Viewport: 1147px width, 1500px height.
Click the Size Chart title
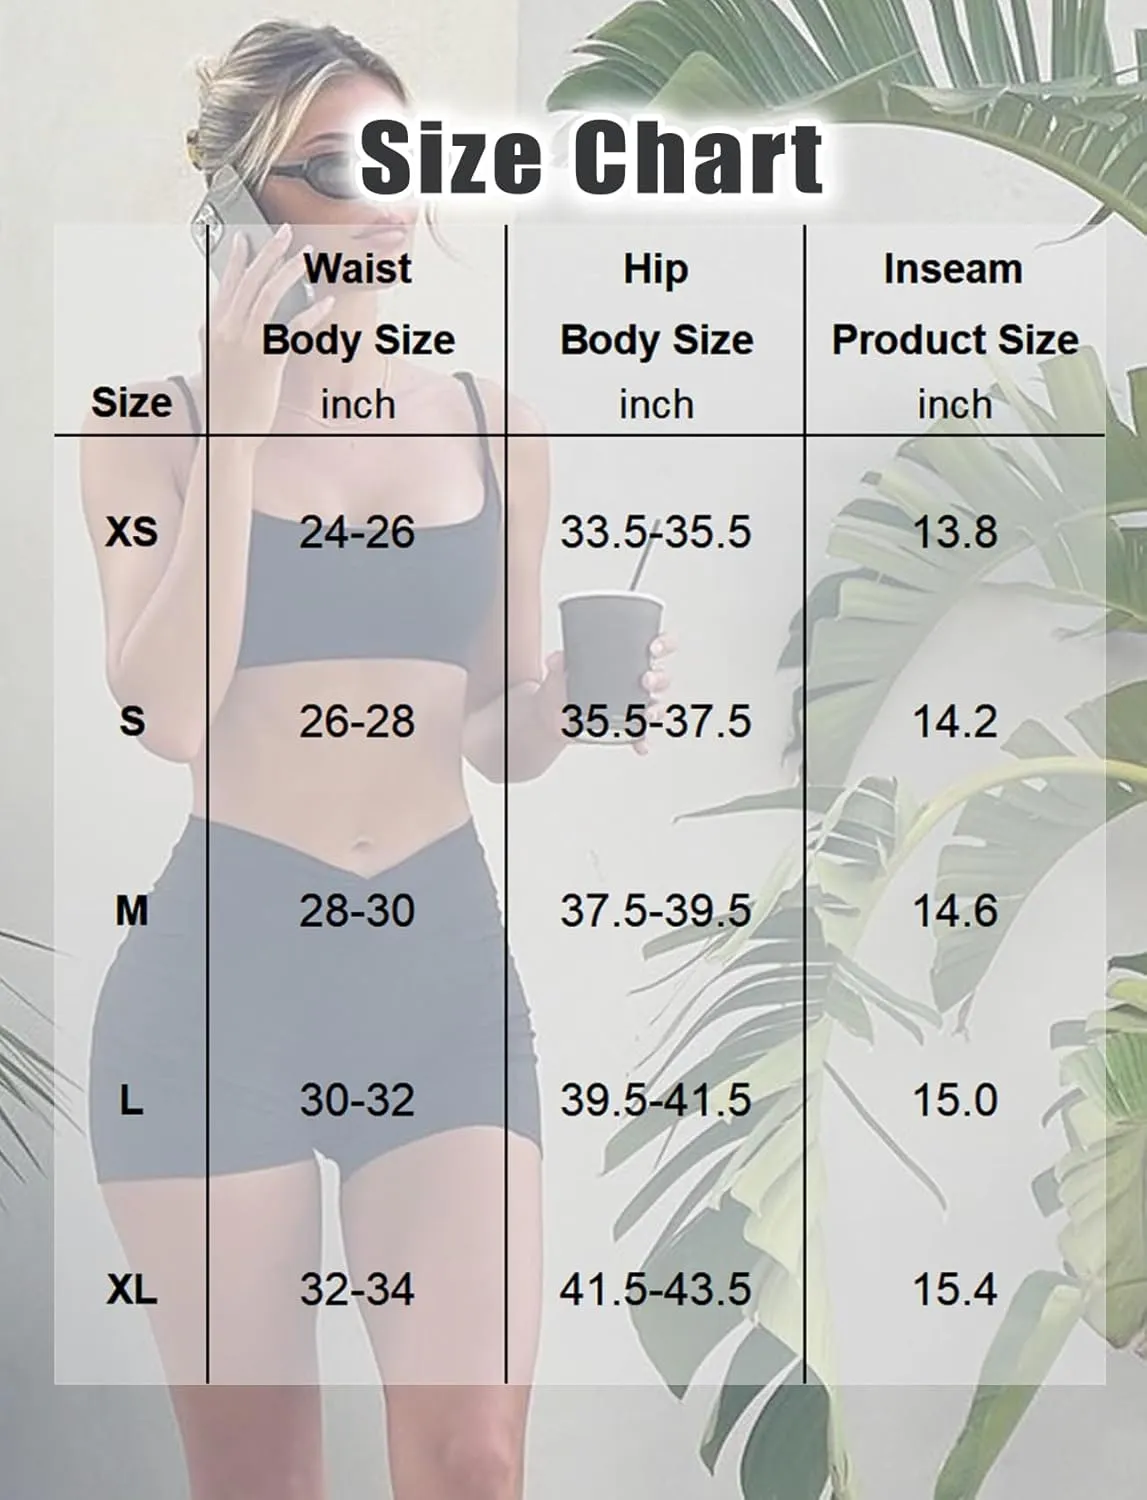591,158
